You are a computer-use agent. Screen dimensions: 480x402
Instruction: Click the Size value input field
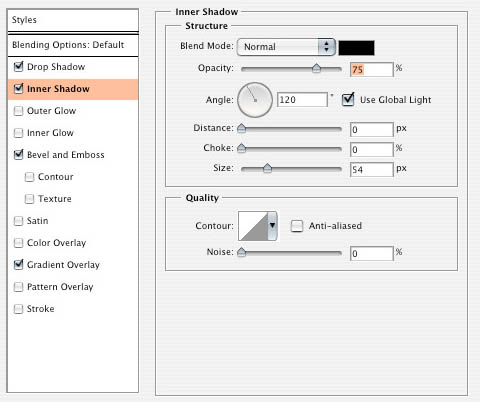tap(372, 170)
